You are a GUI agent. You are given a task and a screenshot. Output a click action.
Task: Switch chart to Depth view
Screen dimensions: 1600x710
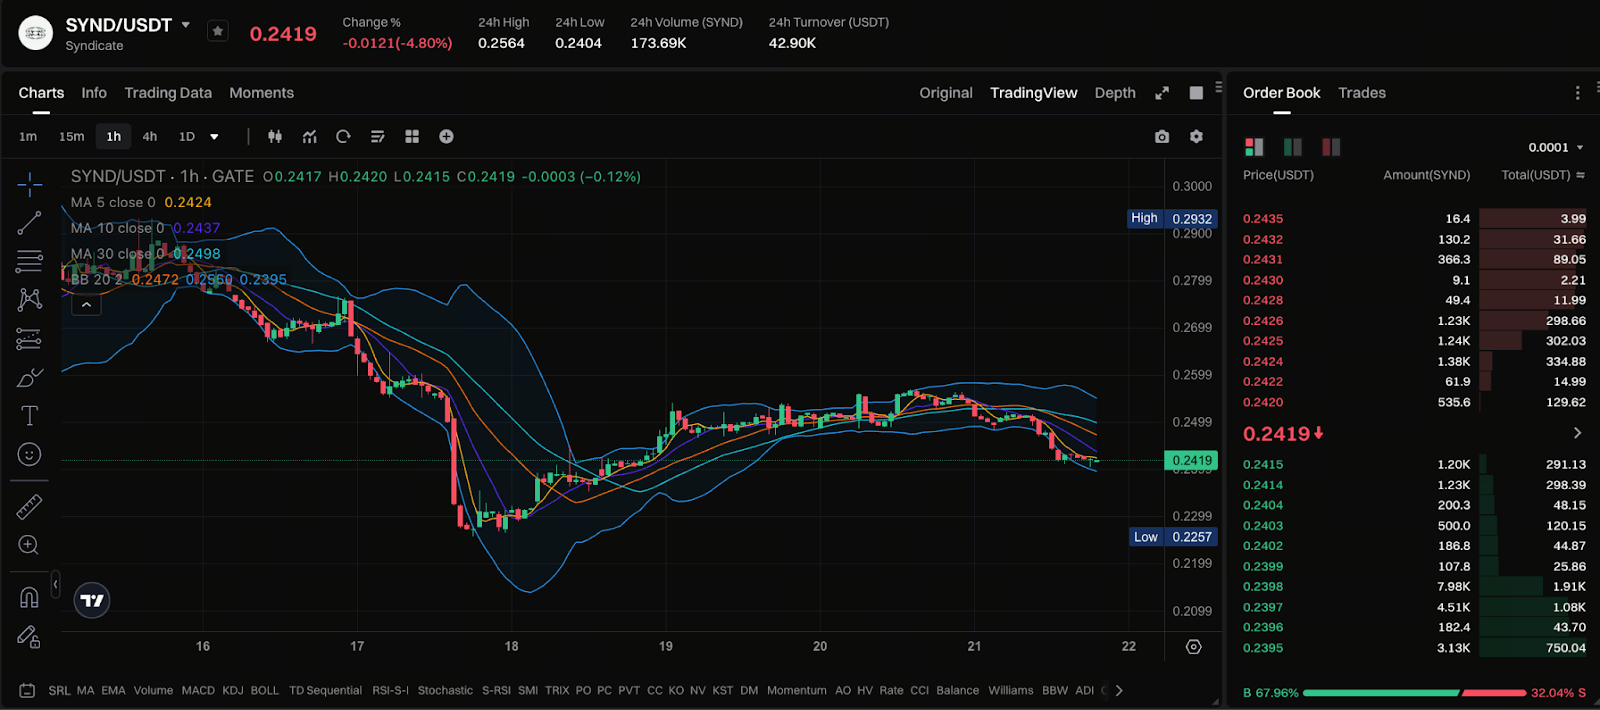click(x=1114, y=93)
